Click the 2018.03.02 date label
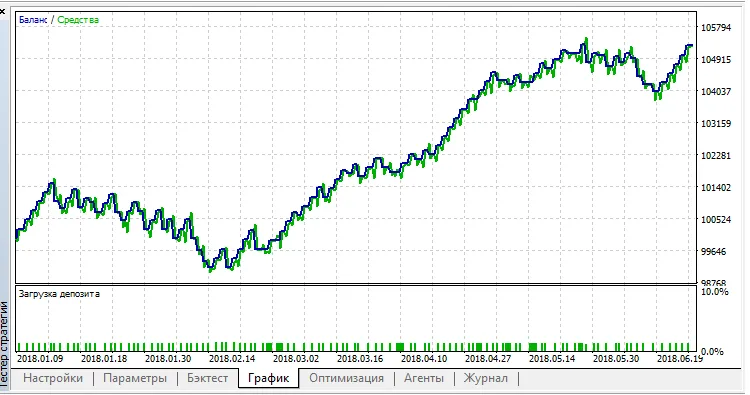 pos(296,358)
